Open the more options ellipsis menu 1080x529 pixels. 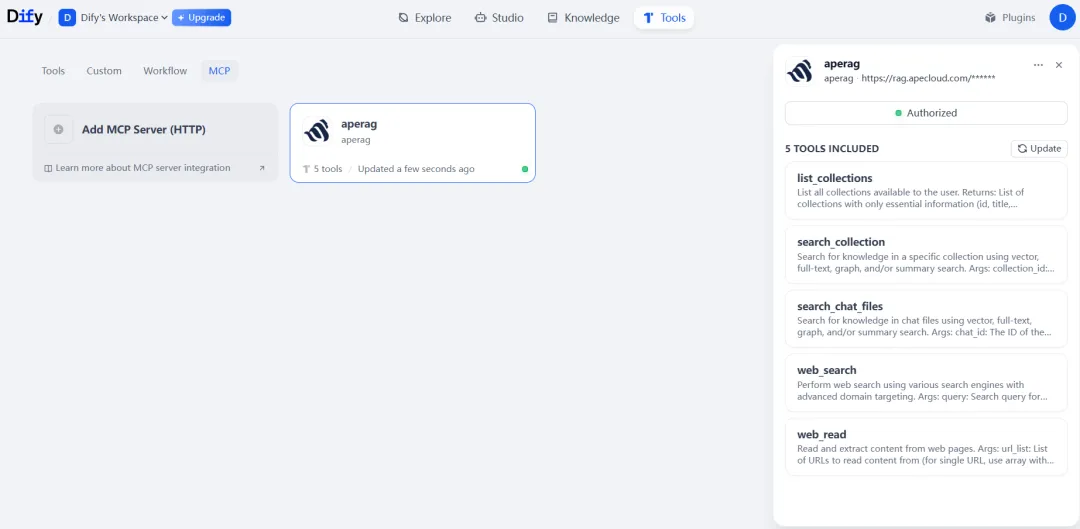tap(1038, 65)
